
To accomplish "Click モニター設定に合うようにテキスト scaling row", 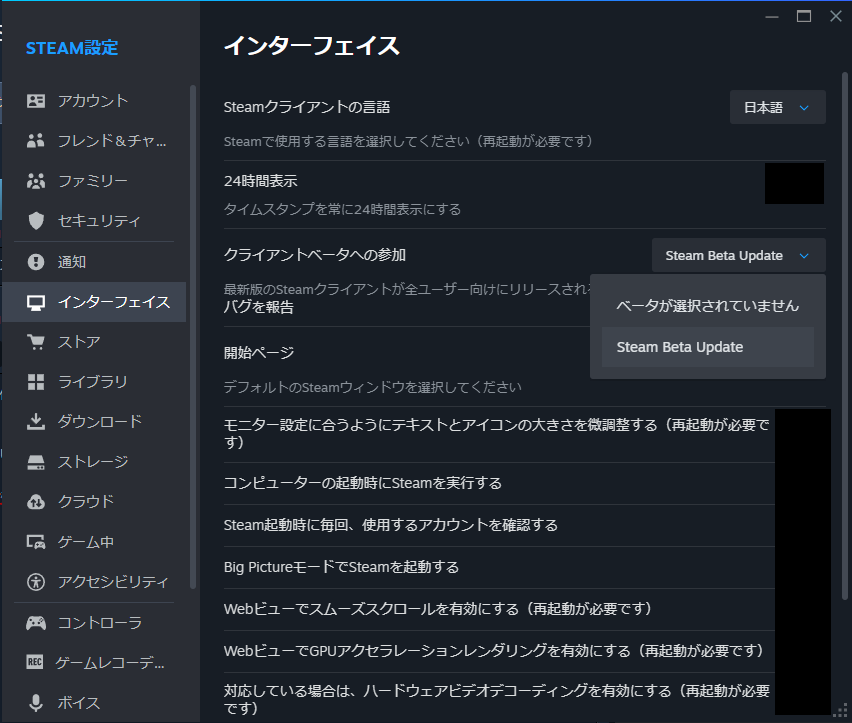I will click(499, 434).
